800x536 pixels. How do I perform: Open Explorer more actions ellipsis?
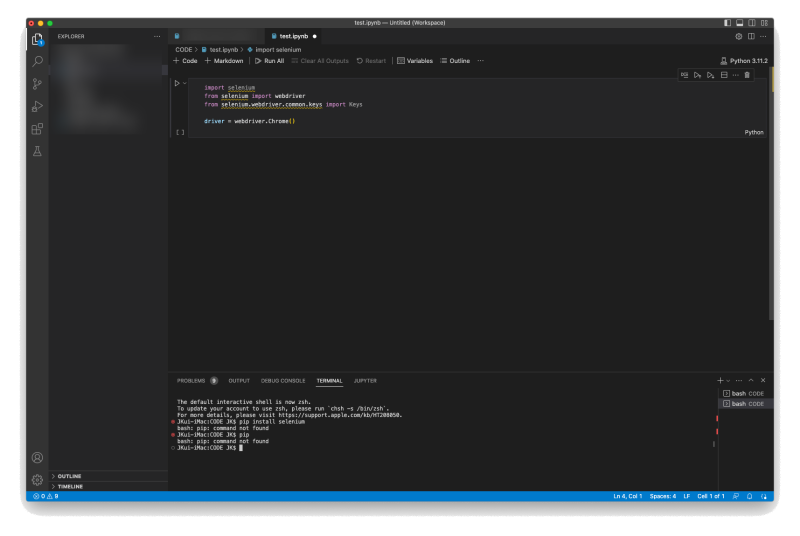(157, 36)
